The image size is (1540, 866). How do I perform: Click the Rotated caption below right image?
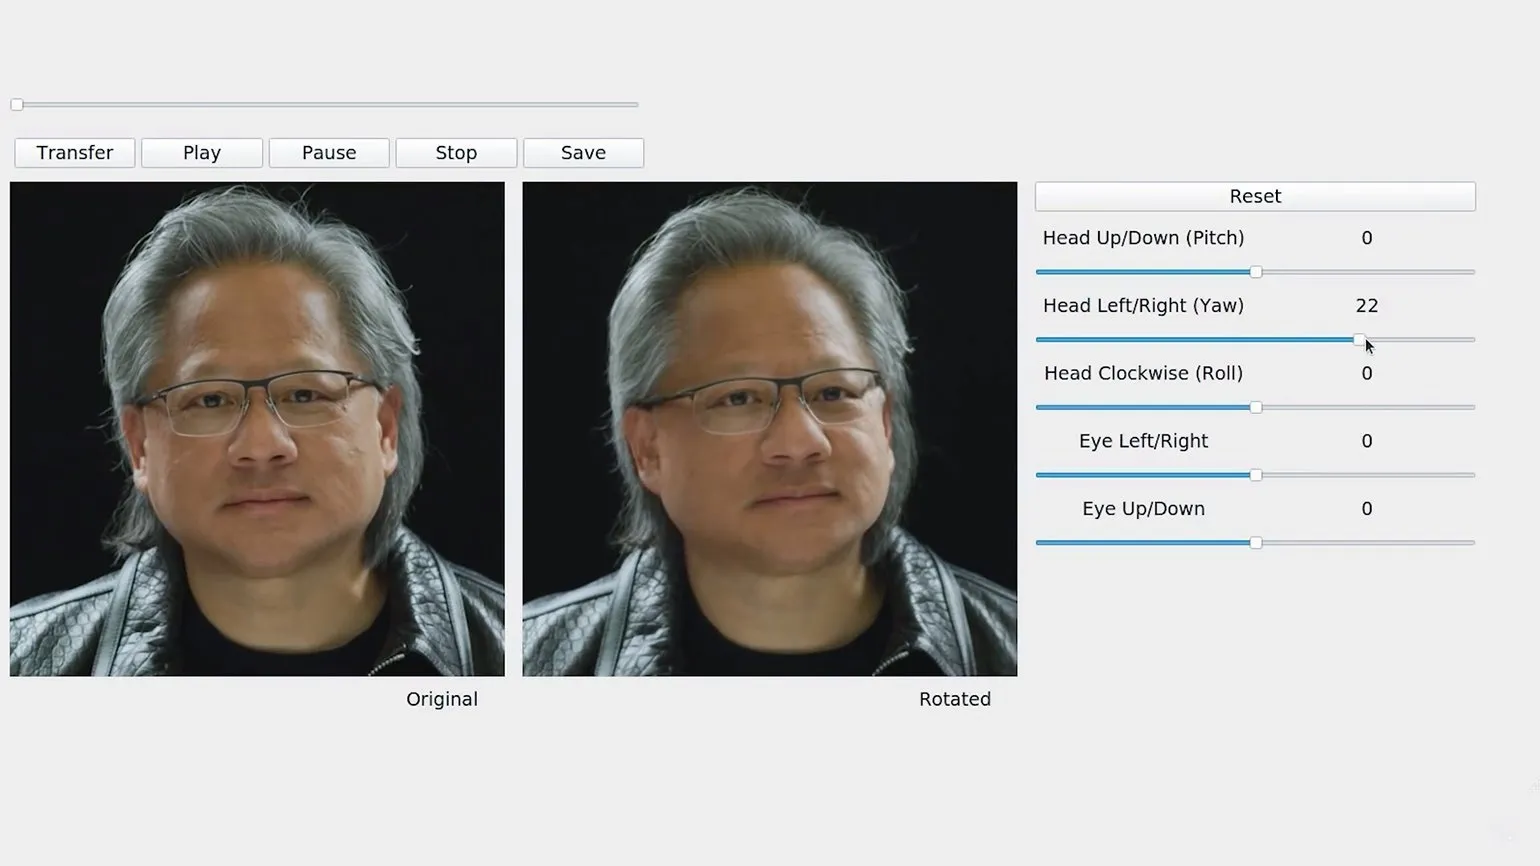[x=954, y=699]
